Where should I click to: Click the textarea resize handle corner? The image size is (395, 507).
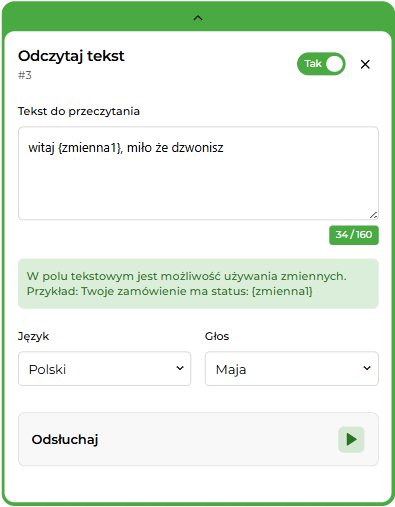pyautogui.click(x=373, y=215)
